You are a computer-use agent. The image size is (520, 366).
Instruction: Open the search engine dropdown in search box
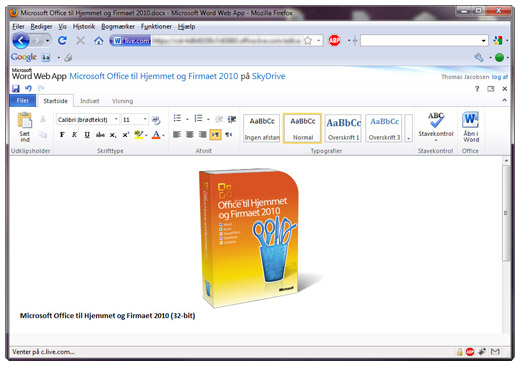[x=483, y=41]
